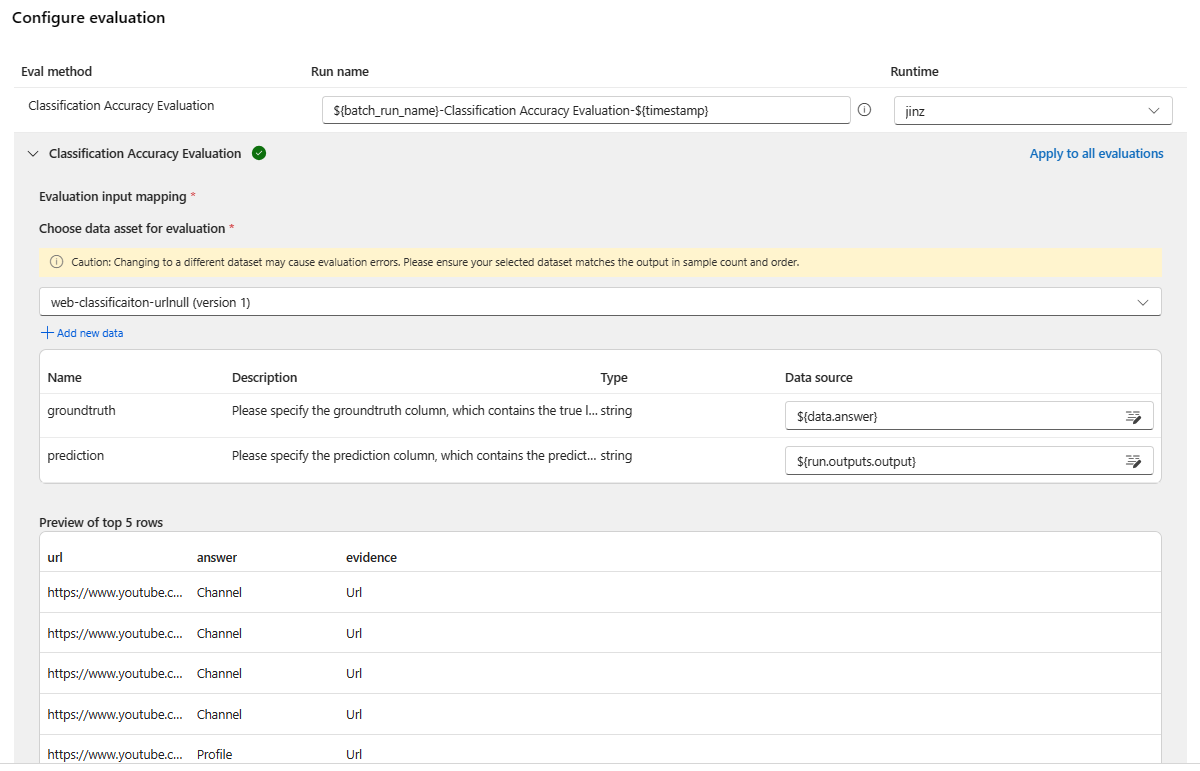
Task: Click the green checkmark status icon
Action: [x=259, y=153]
